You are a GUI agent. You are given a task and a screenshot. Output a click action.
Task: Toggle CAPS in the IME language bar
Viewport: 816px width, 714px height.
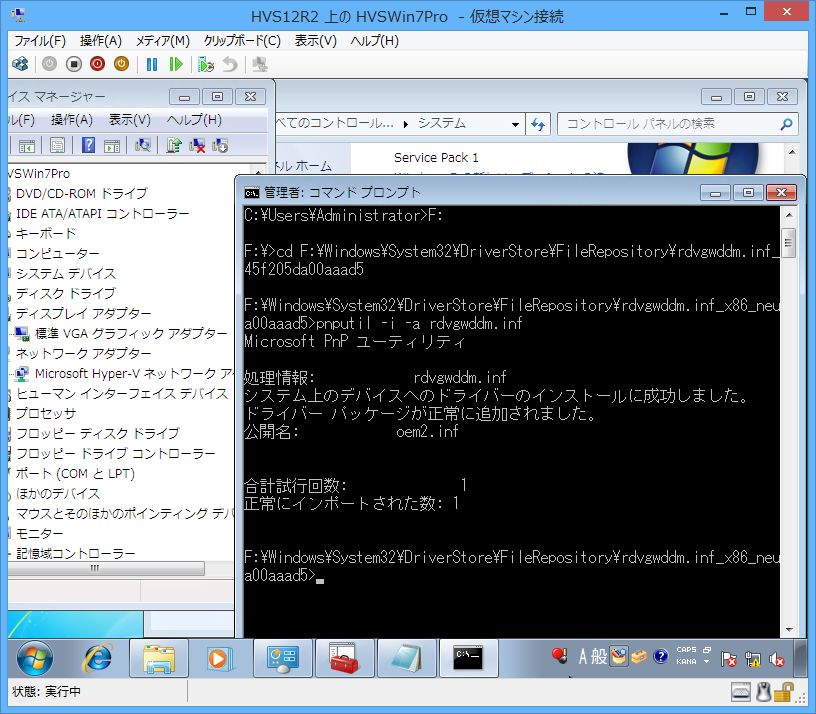(686, 649)
